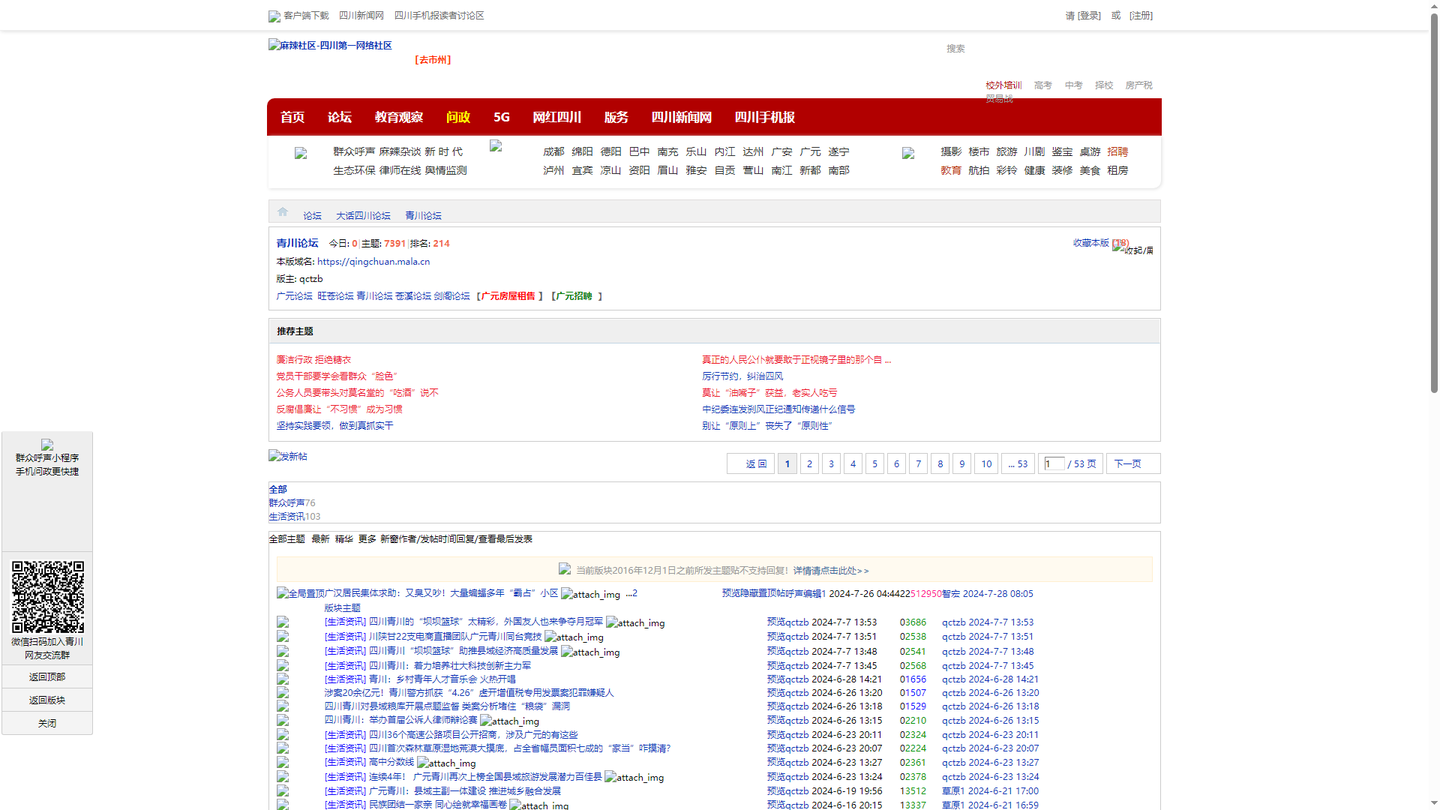Open the 广元房屋租售 link
Image resolution: width=1440 pixels, height=810 pixels.
(508, 296)
